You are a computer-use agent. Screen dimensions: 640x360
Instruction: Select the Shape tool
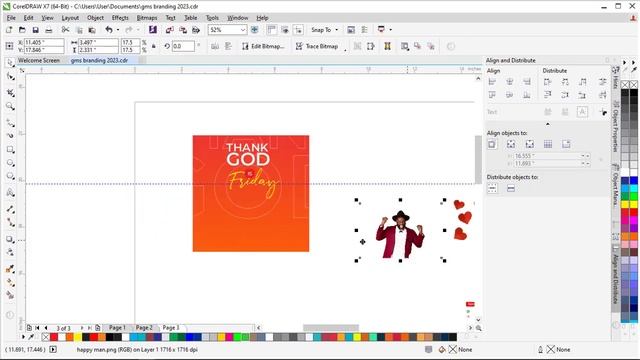(x=10, y=77)
